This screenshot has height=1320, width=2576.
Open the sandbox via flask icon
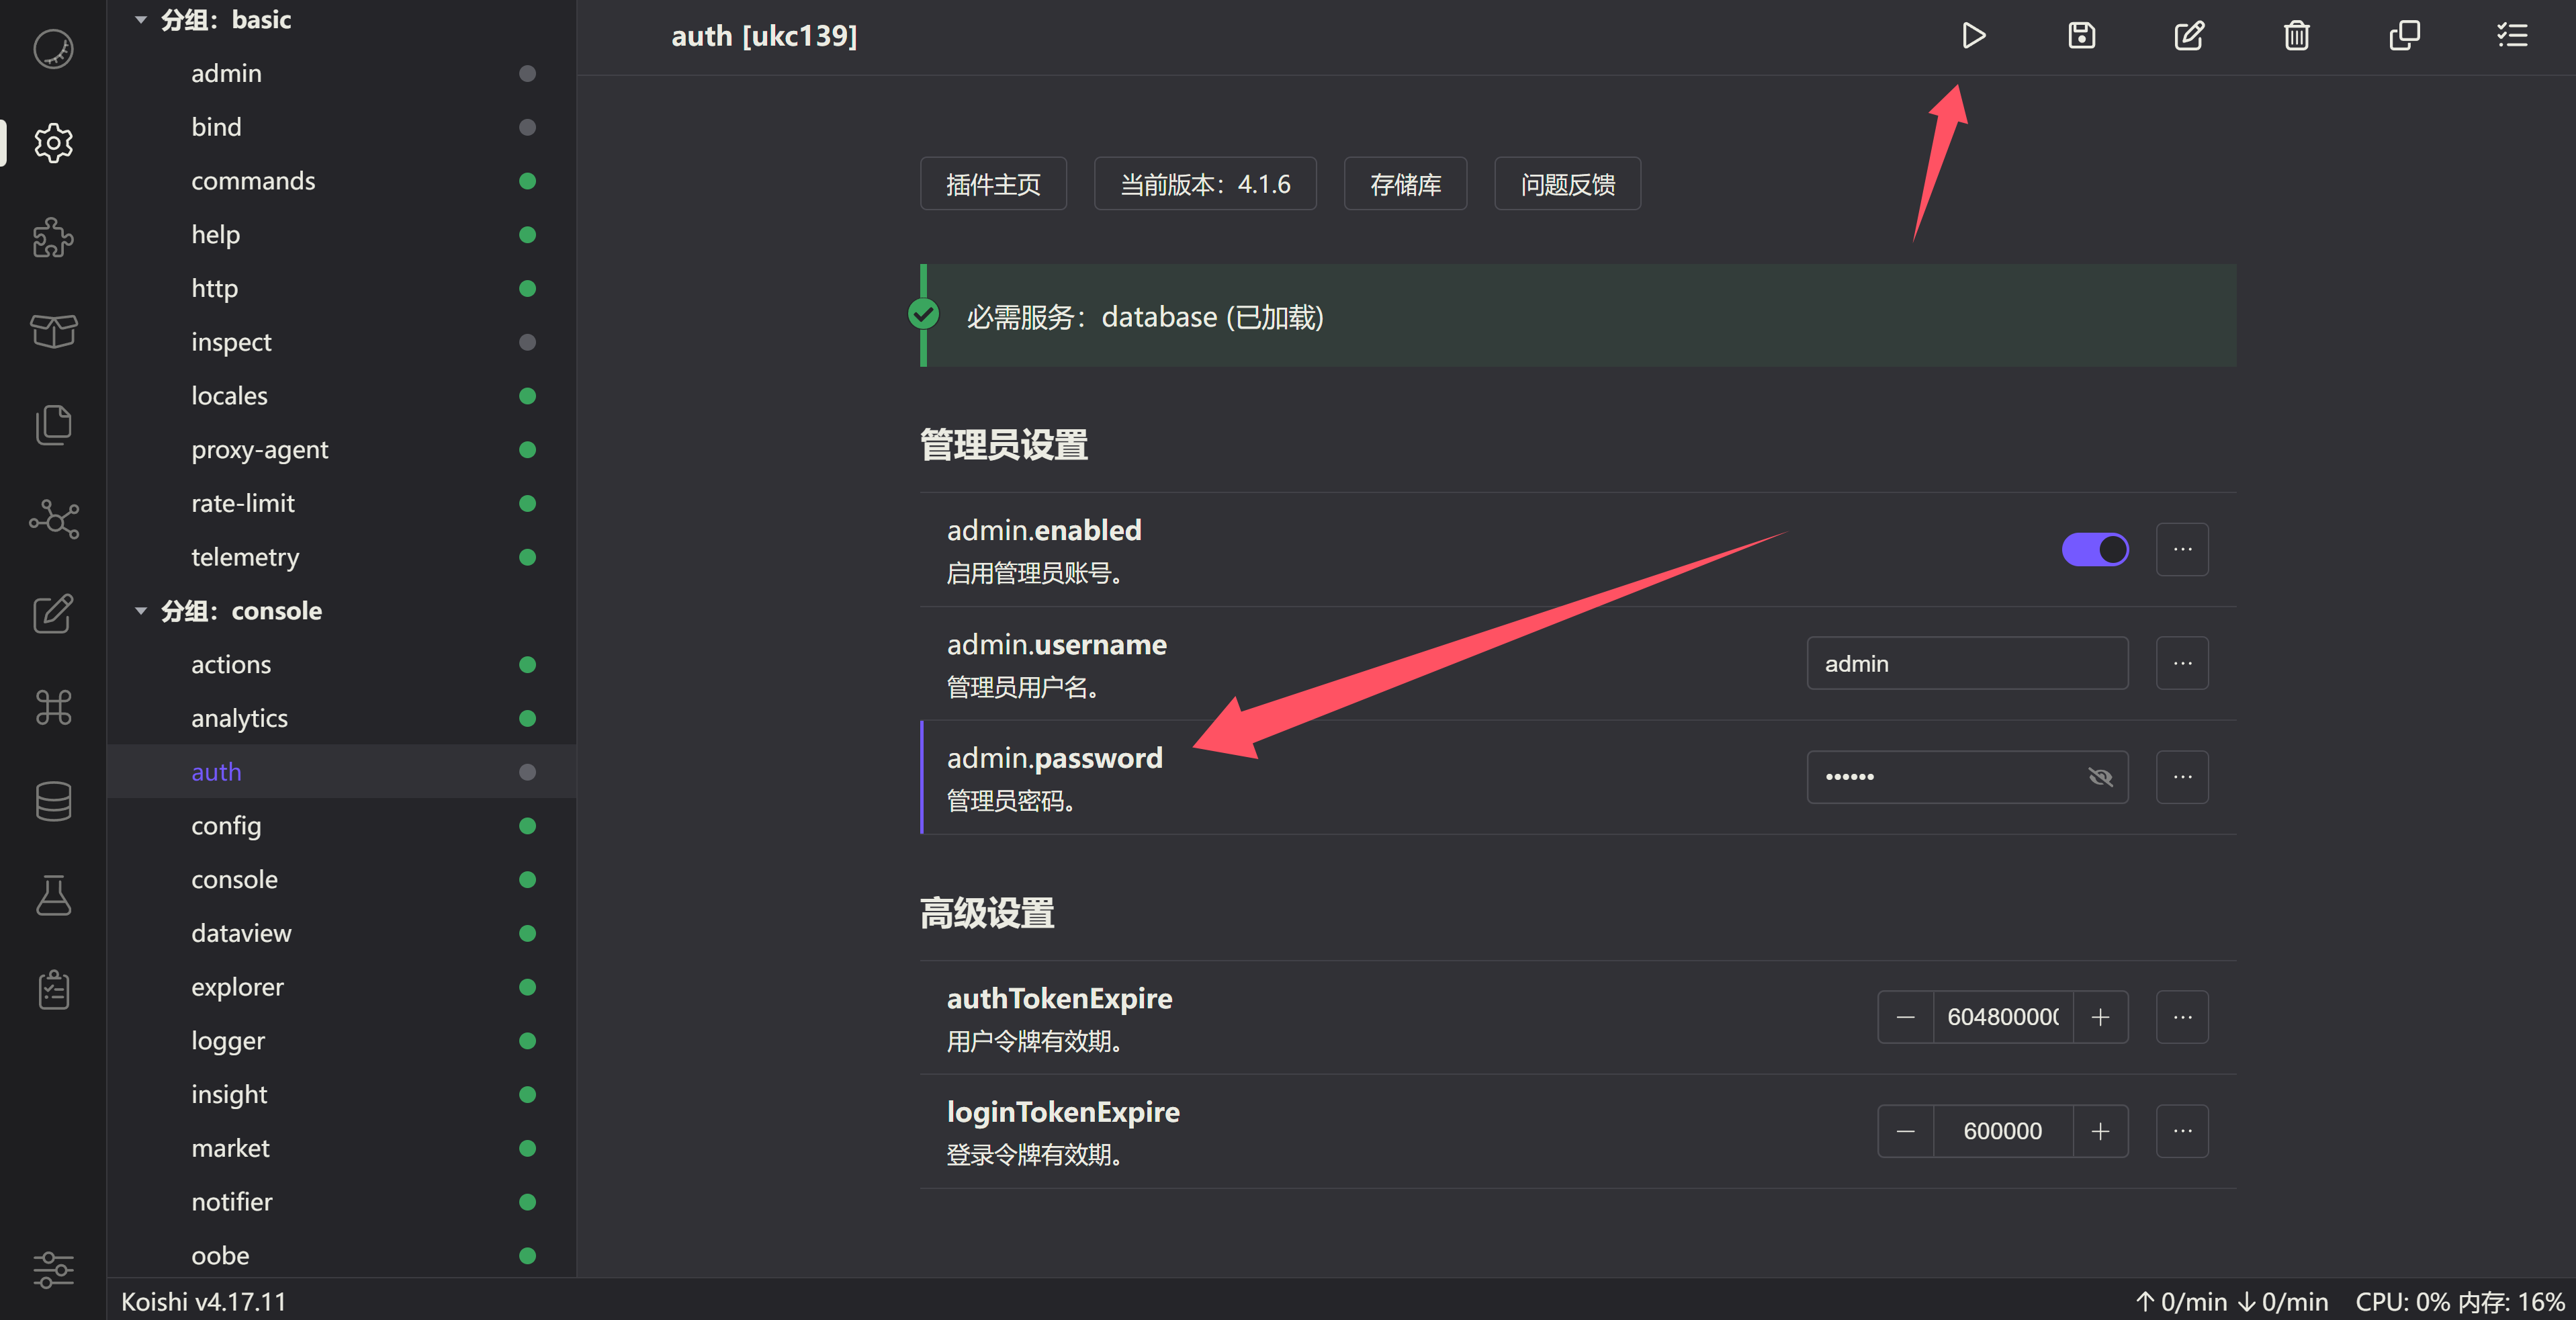coord(53,895)
